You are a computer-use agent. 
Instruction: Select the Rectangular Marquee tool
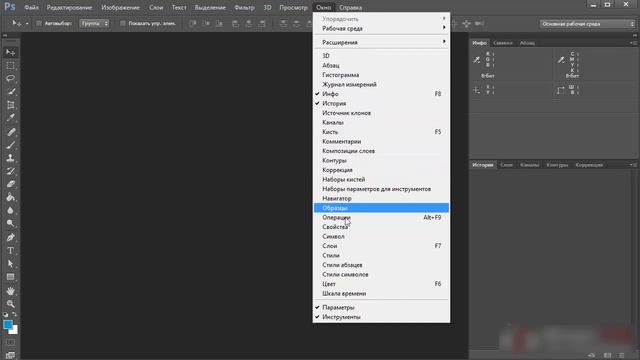11,65
